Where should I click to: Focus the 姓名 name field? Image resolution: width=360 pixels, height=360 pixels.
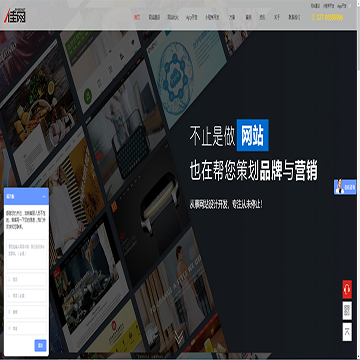pos(26,279)
